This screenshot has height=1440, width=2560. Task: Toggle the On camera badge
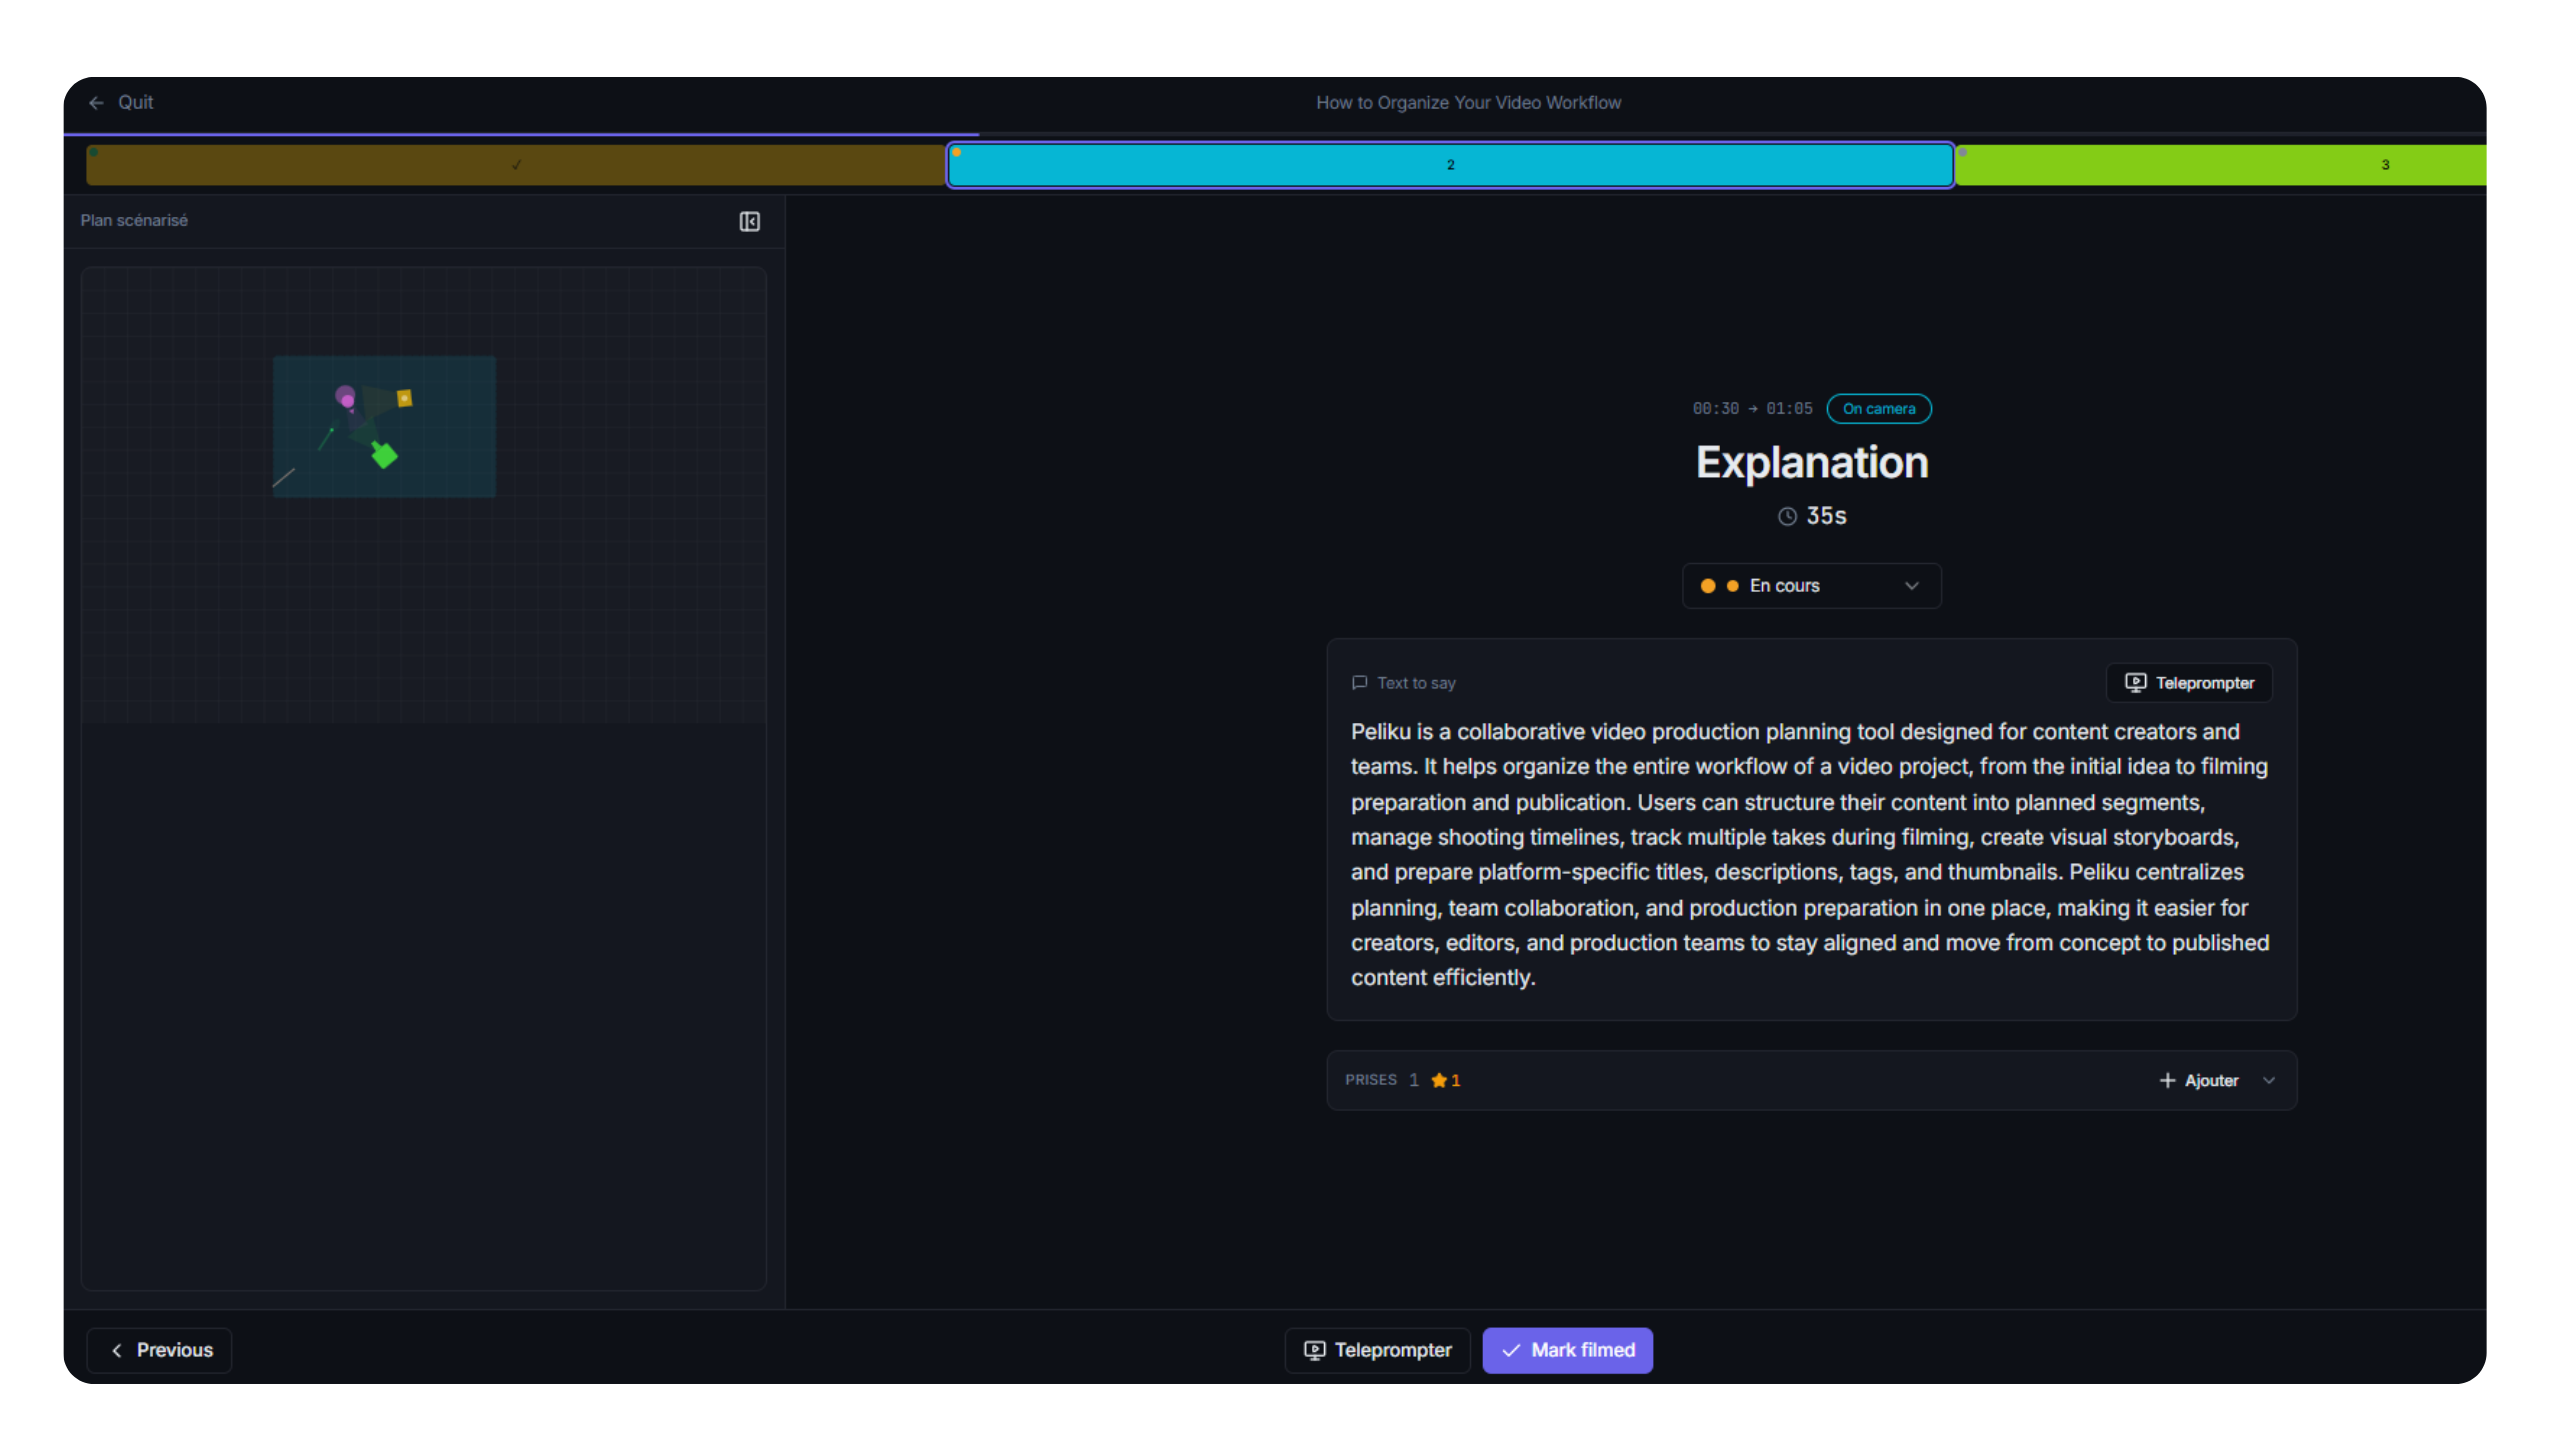point(1878,409)
